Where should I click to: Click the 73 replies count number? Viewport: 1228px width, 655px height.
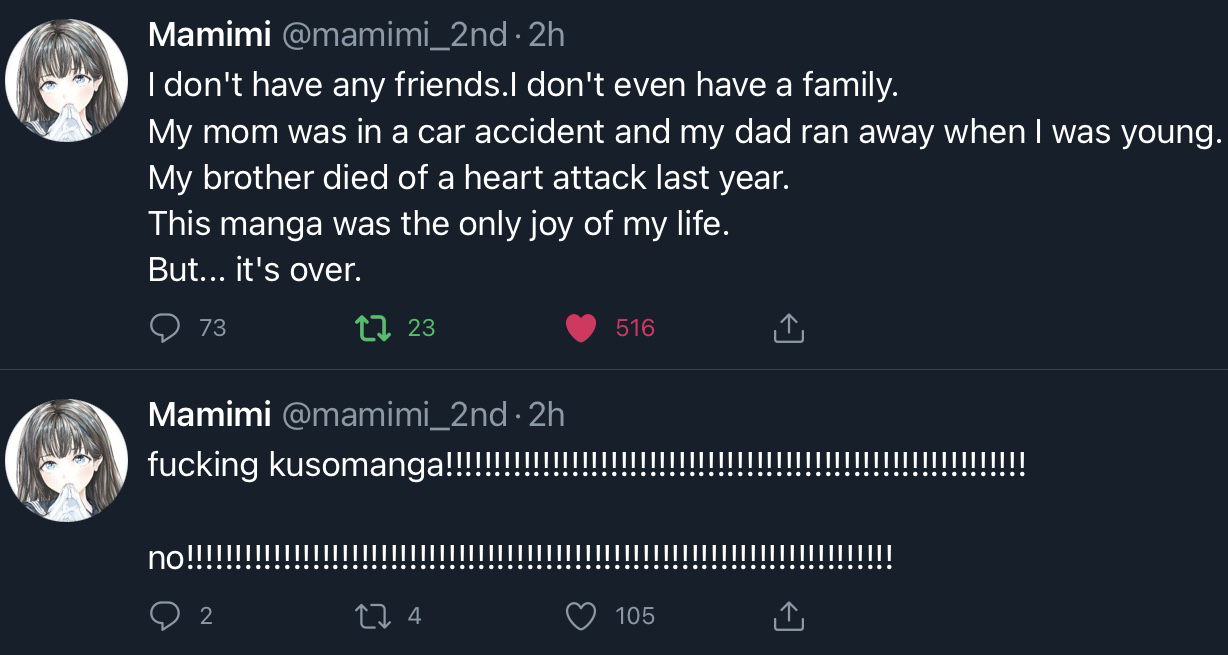pos(212,328)
